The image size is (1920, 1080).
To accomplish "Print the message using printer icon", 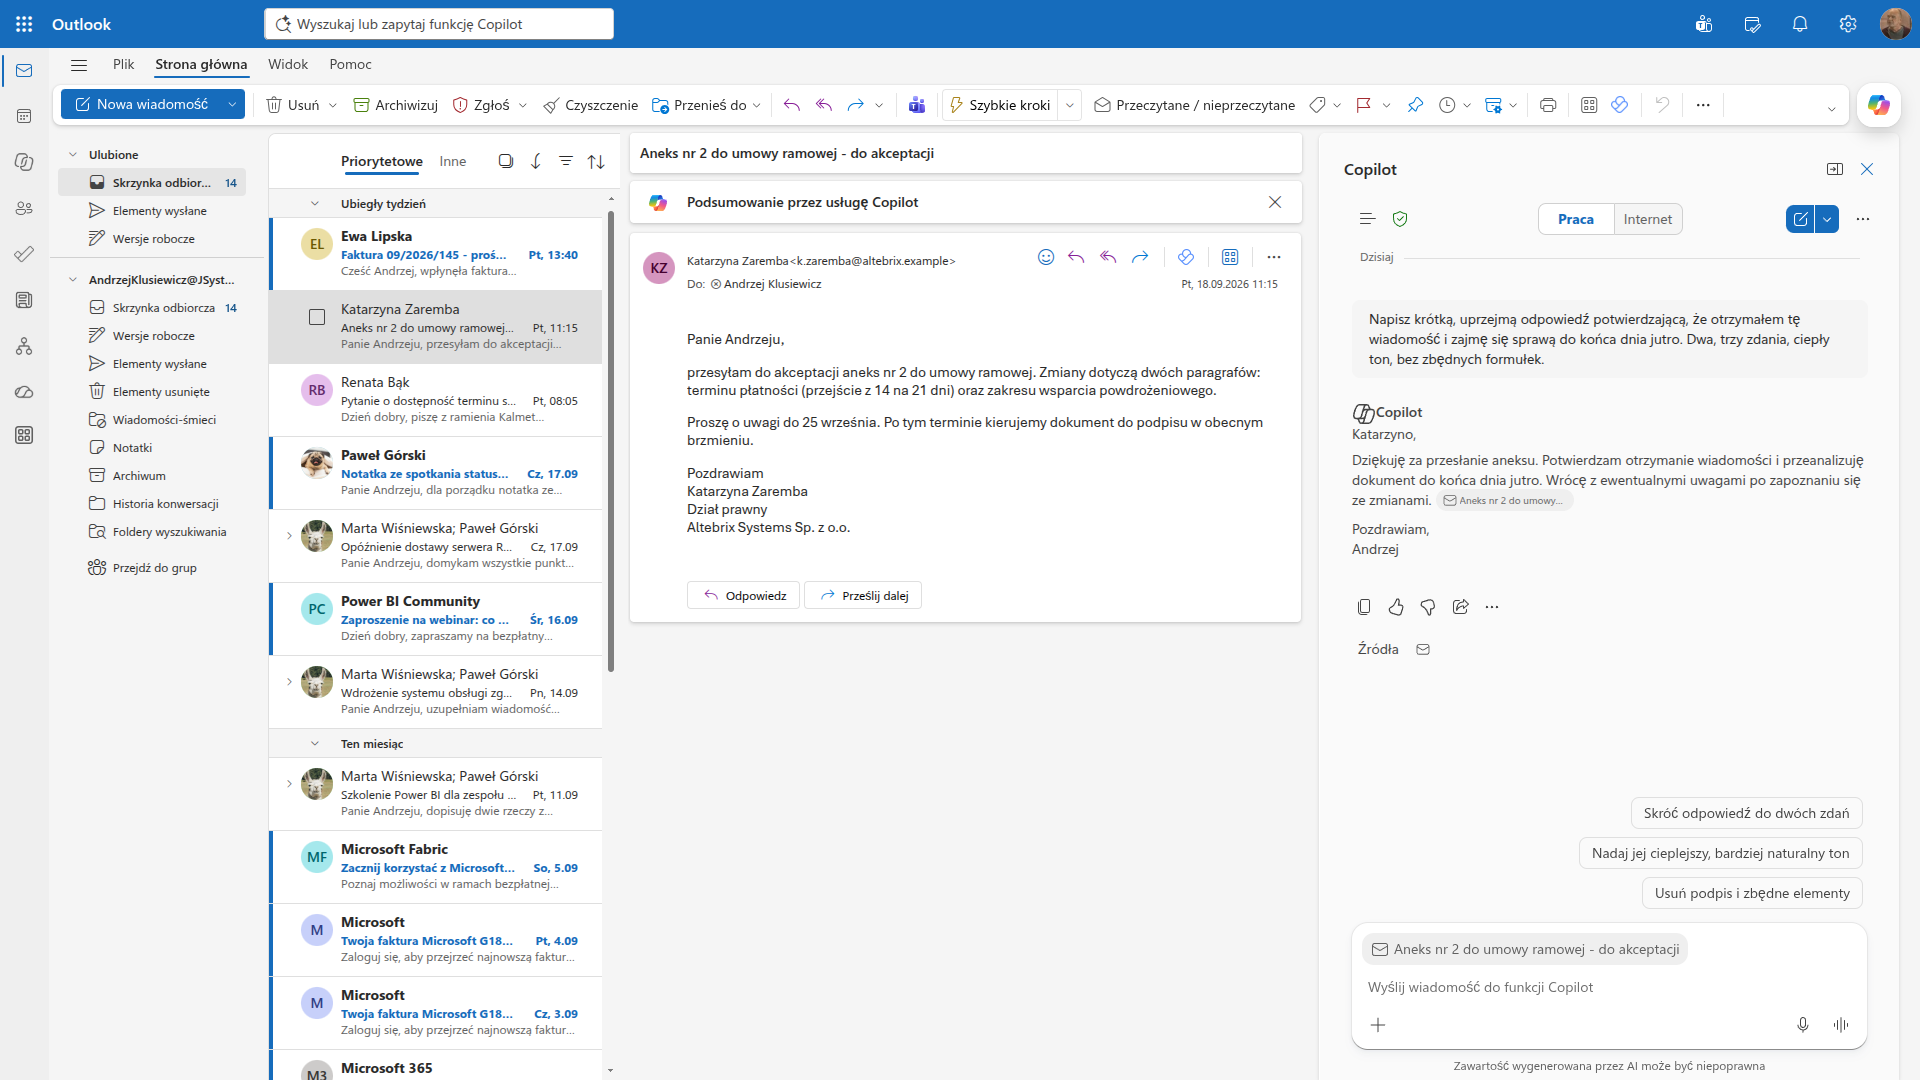I will (1548, 105).
